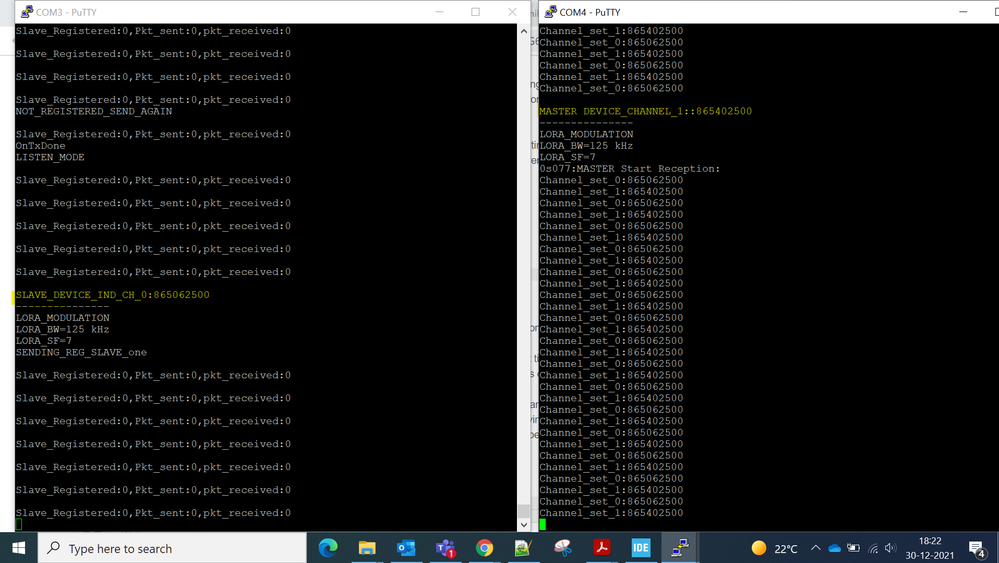Launch Google Chrome from the taskbar

click(484, 548)
